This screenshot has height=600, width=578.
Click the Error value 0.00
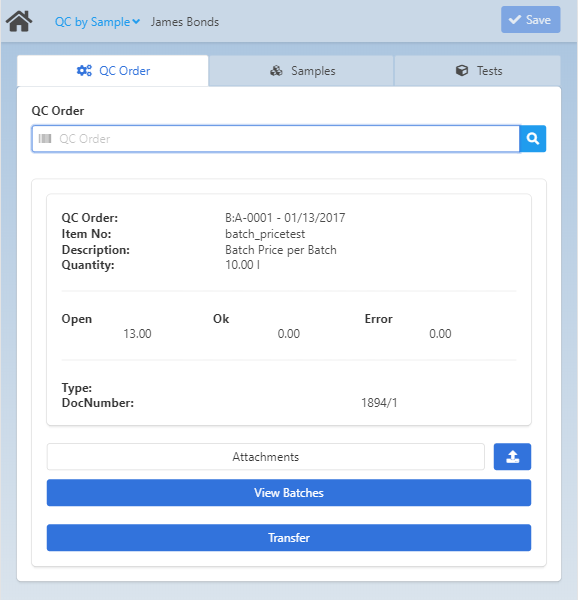click(440, 334)
